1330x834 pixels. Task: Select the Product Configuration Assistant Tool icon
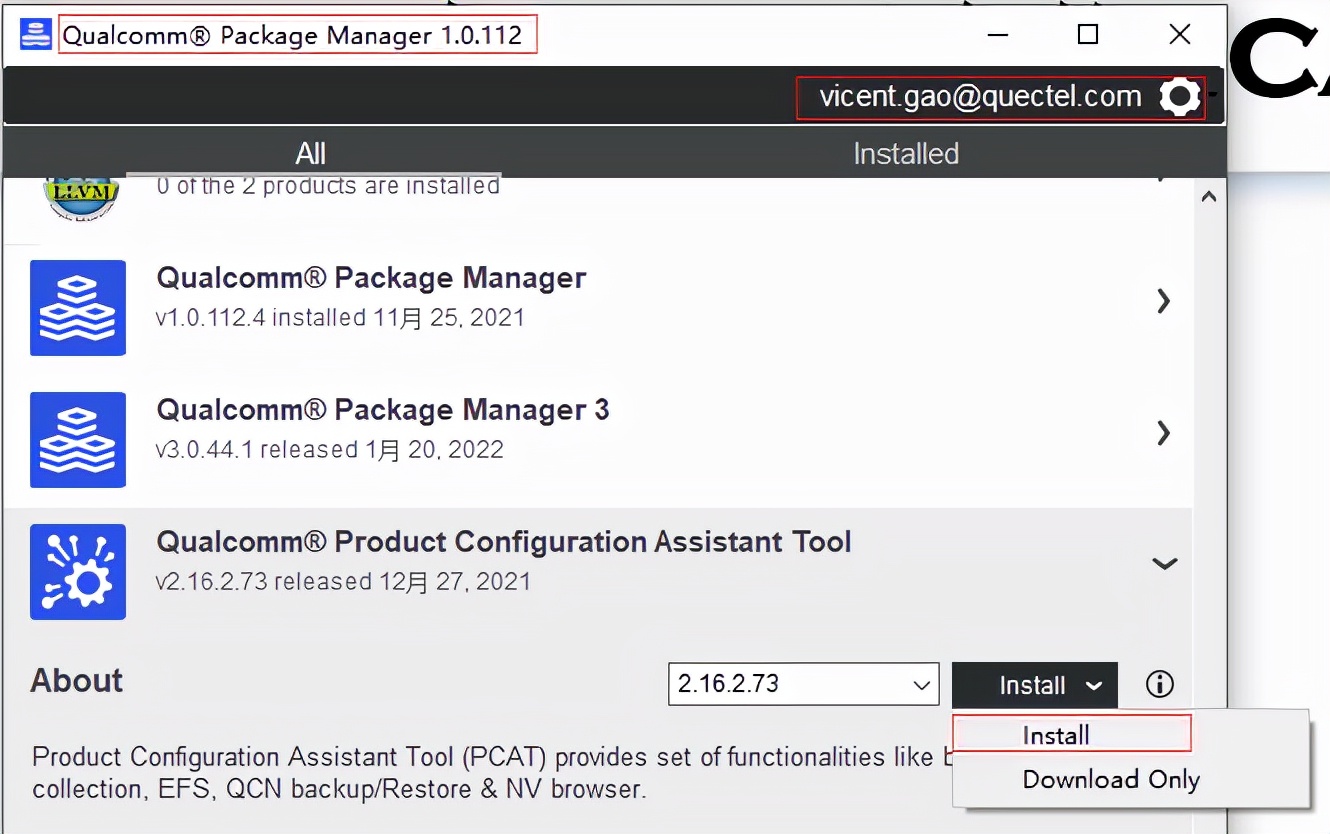(x=78, y=572)
